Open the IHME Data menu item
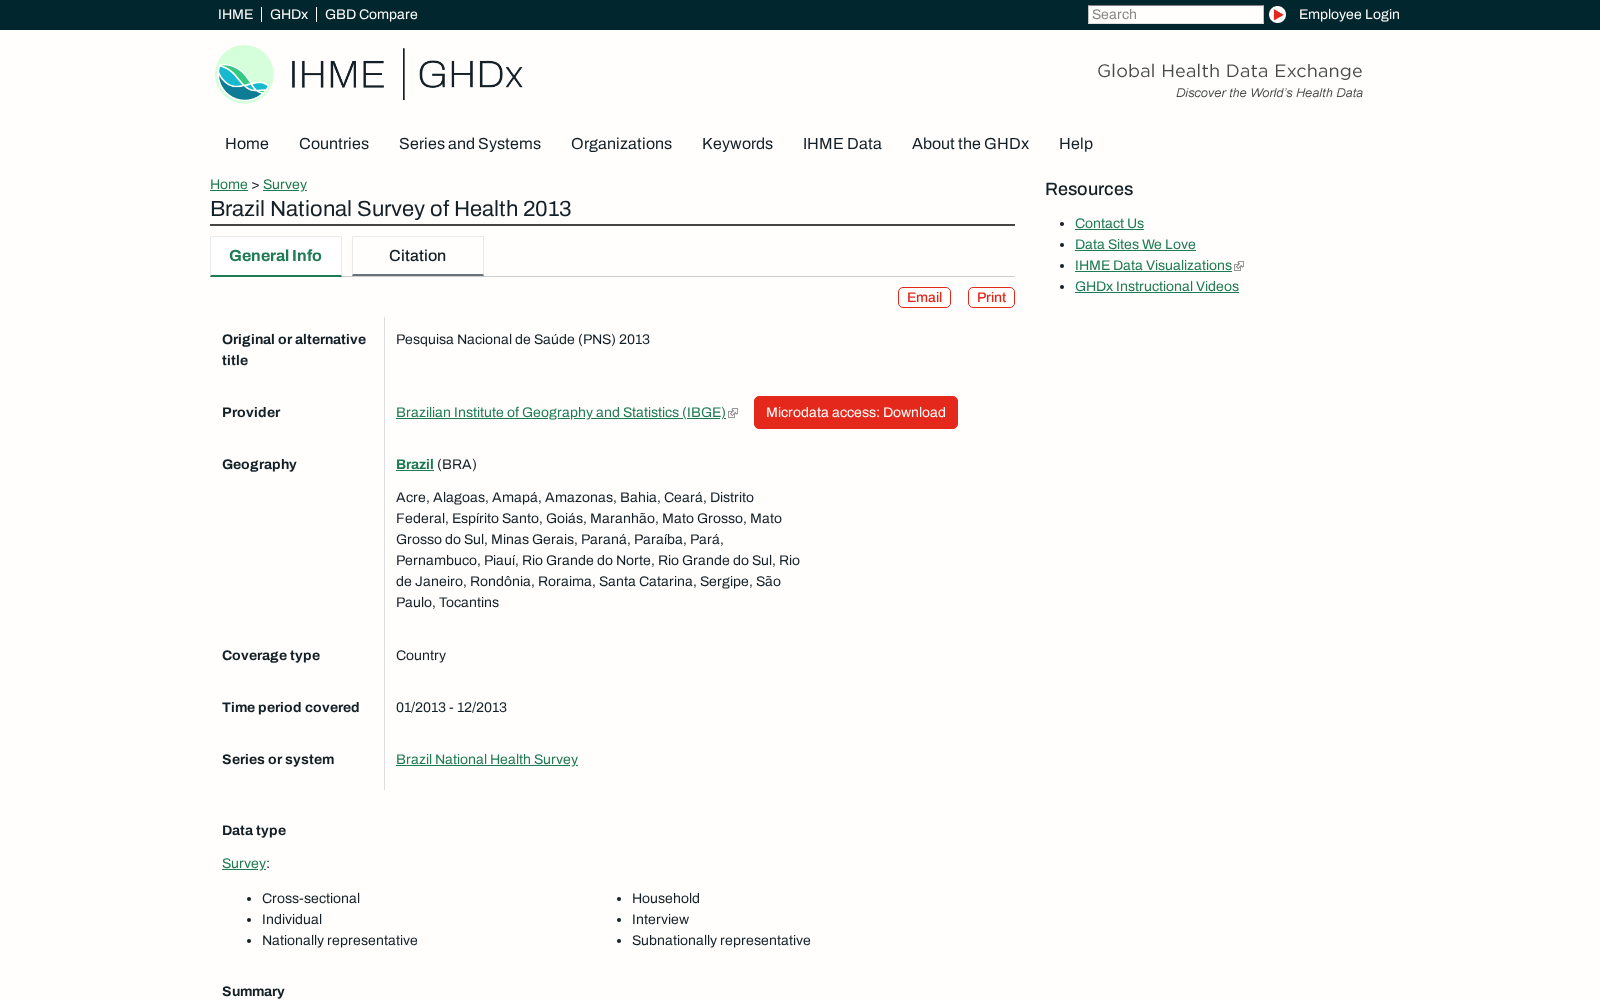This screenshot has width=1600, height=1000. click(842, 143)
